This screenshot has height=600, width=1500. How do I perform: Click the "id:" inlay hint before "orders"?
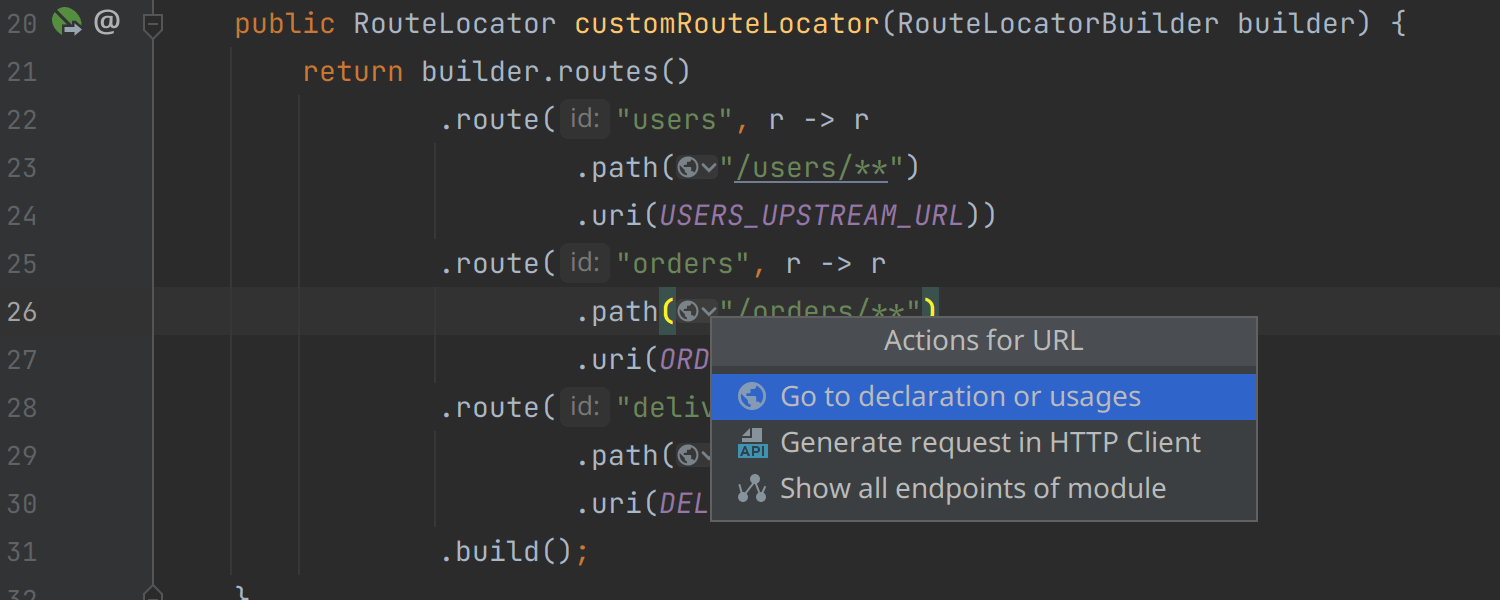584,264
